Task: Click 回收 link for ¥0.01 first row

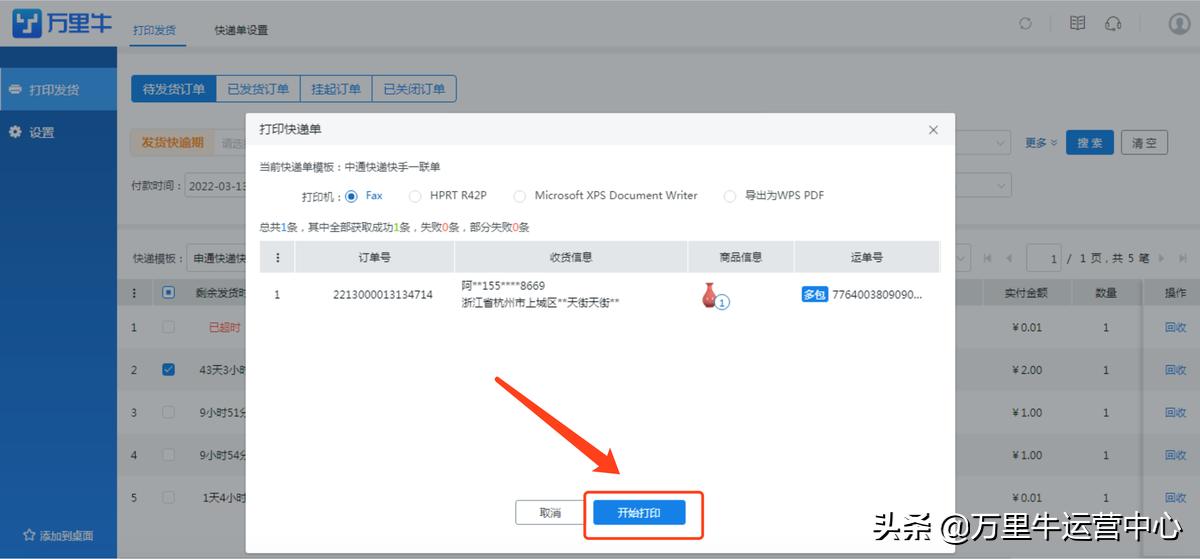Action: pos(1175,327)
